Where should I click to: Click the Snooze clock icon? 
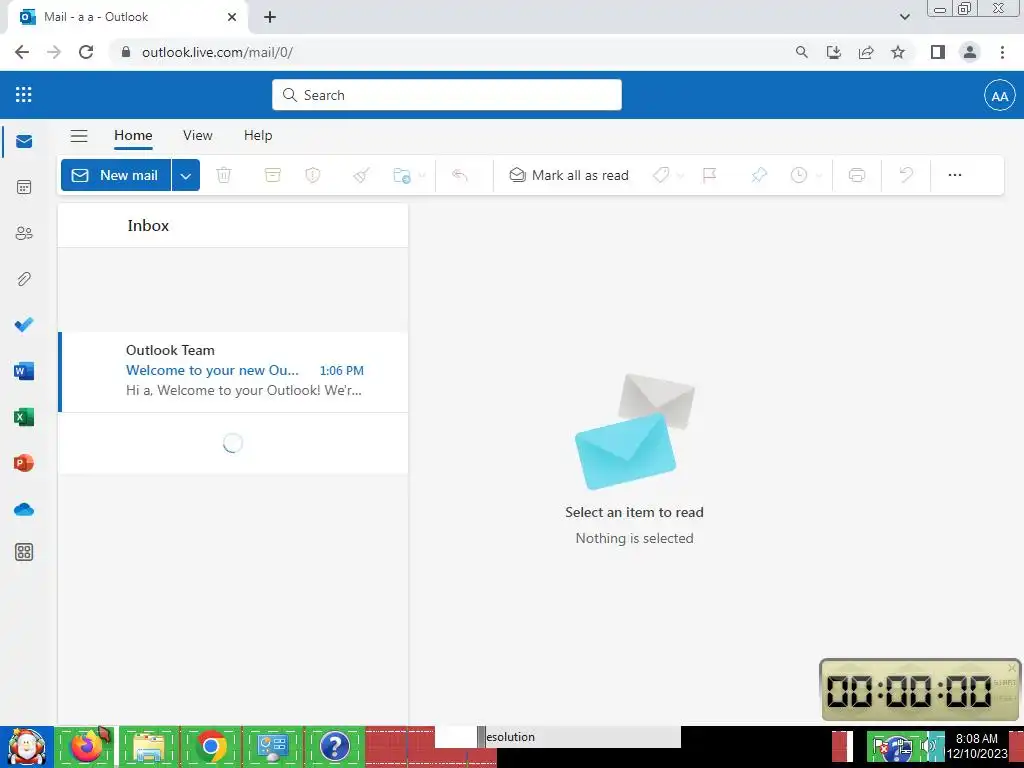[x=799, y=175]
